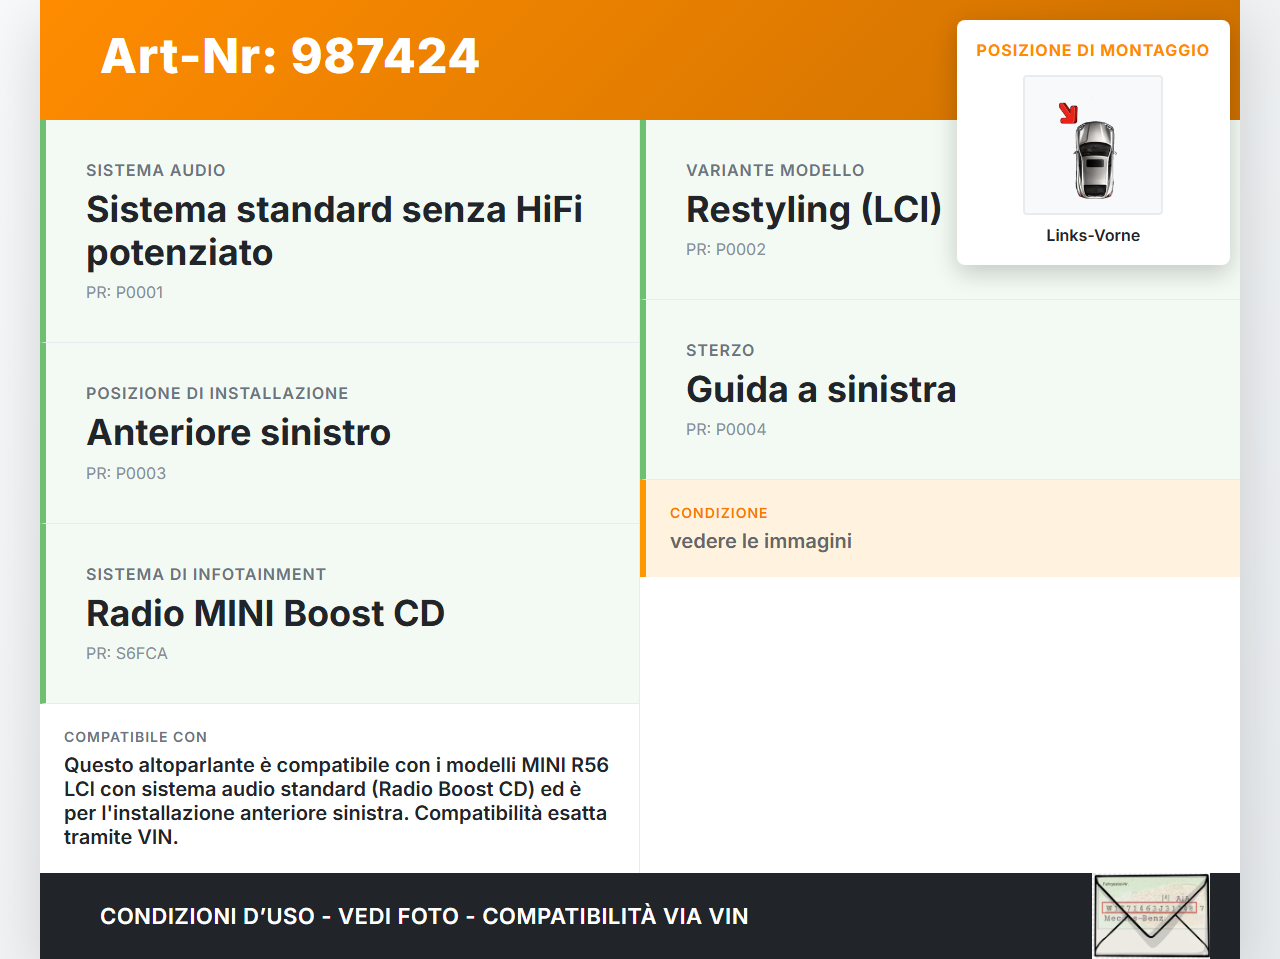Screen dimensions: 1280x959
Task: Click the PR: P0002 code
Action: (x=726, y=250)
